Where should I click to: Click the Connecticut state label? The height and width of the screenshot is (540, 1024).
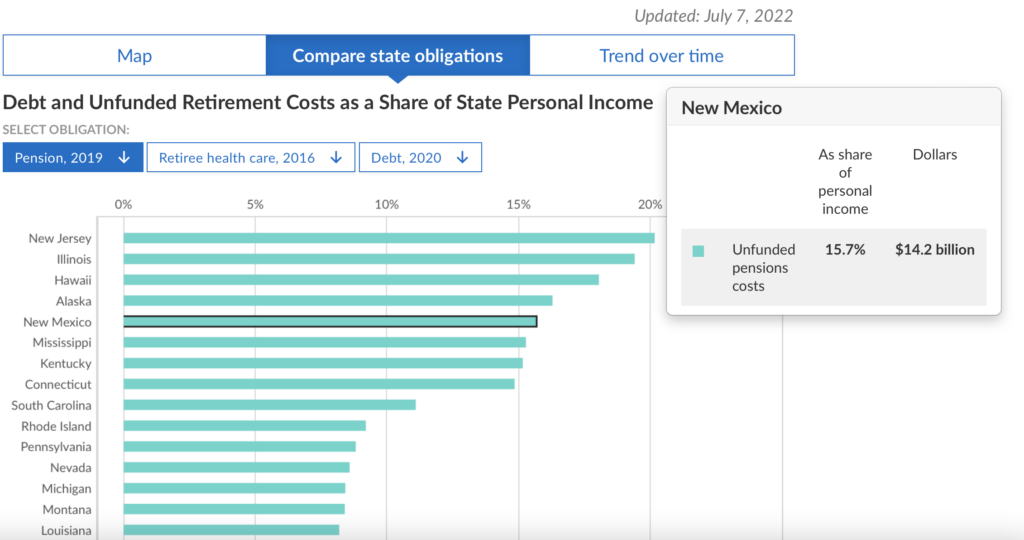[58, 385]
